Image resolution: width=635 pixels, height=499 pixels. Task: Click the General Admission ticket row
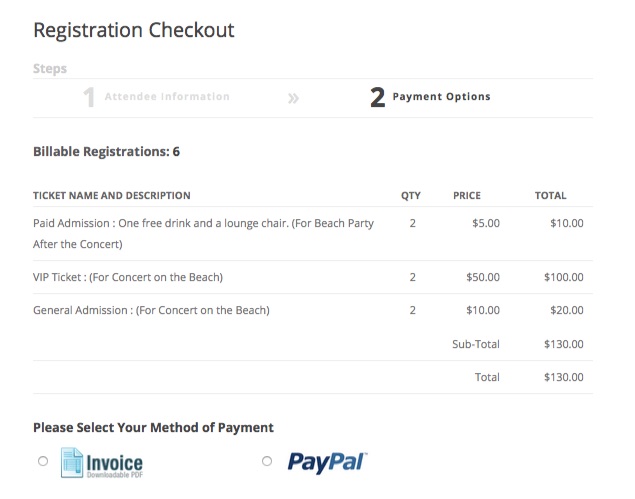coord(313,310)
